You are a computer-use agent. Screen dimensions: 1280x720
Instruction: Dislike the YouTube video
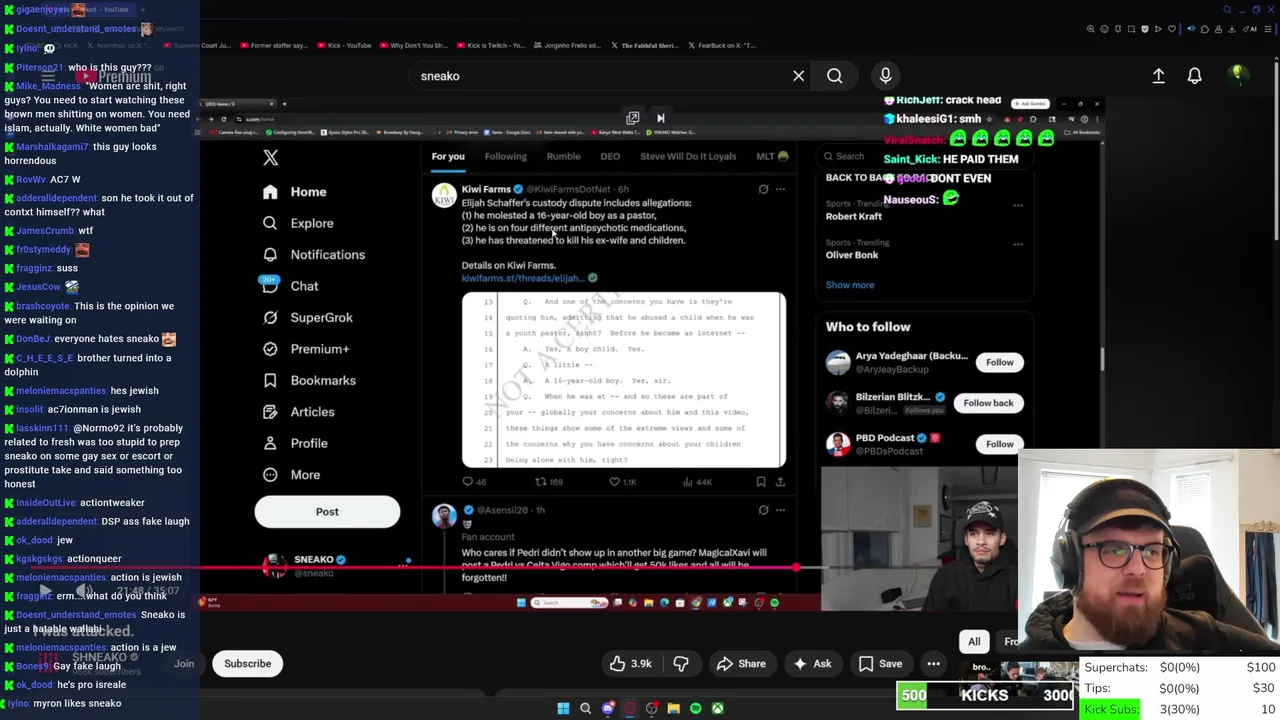pos(681,664)
